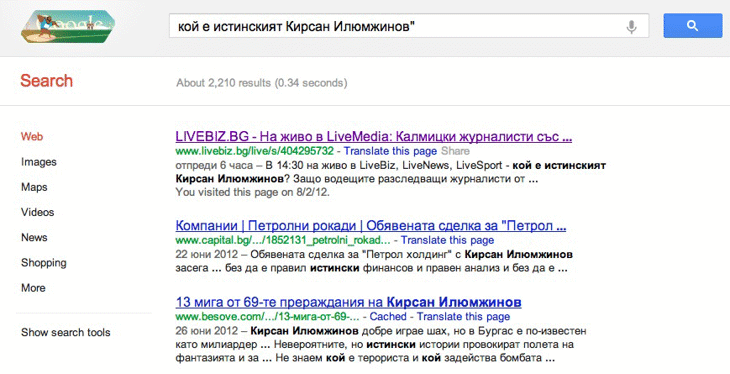Open the LIVEBIZ.BG result title link
Image resolution: width=730 pixels, height=374 pixels.
point(373,136)
